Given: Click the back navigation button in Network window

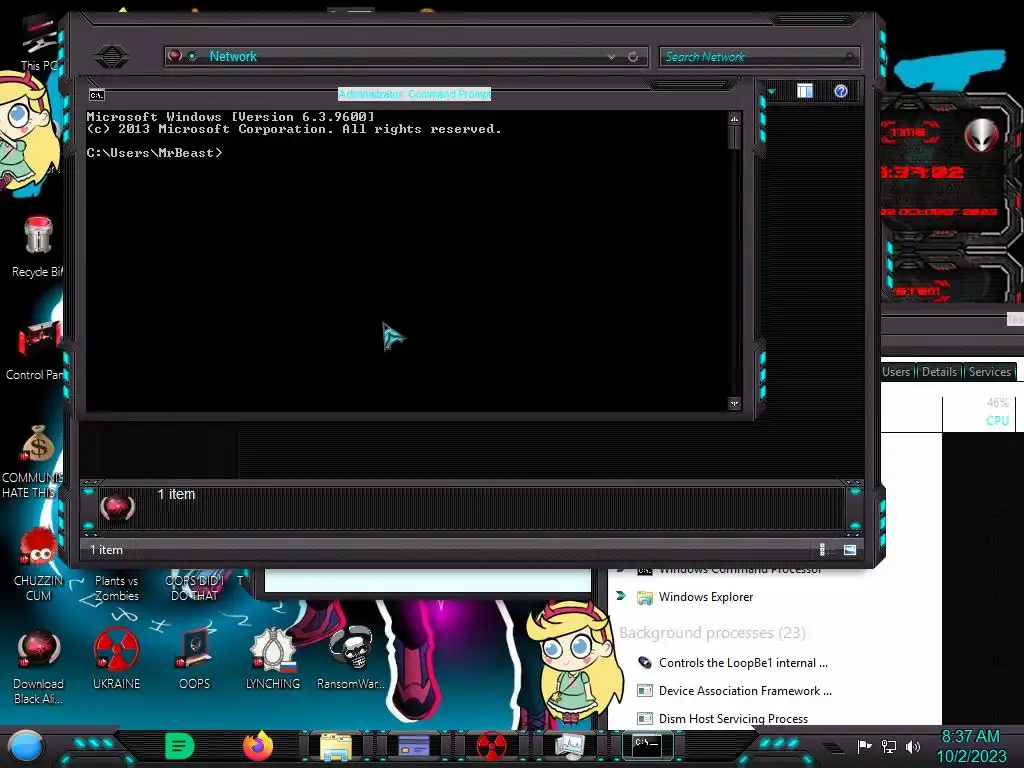Looking at the screenshot, I should (x=112, y=56).
